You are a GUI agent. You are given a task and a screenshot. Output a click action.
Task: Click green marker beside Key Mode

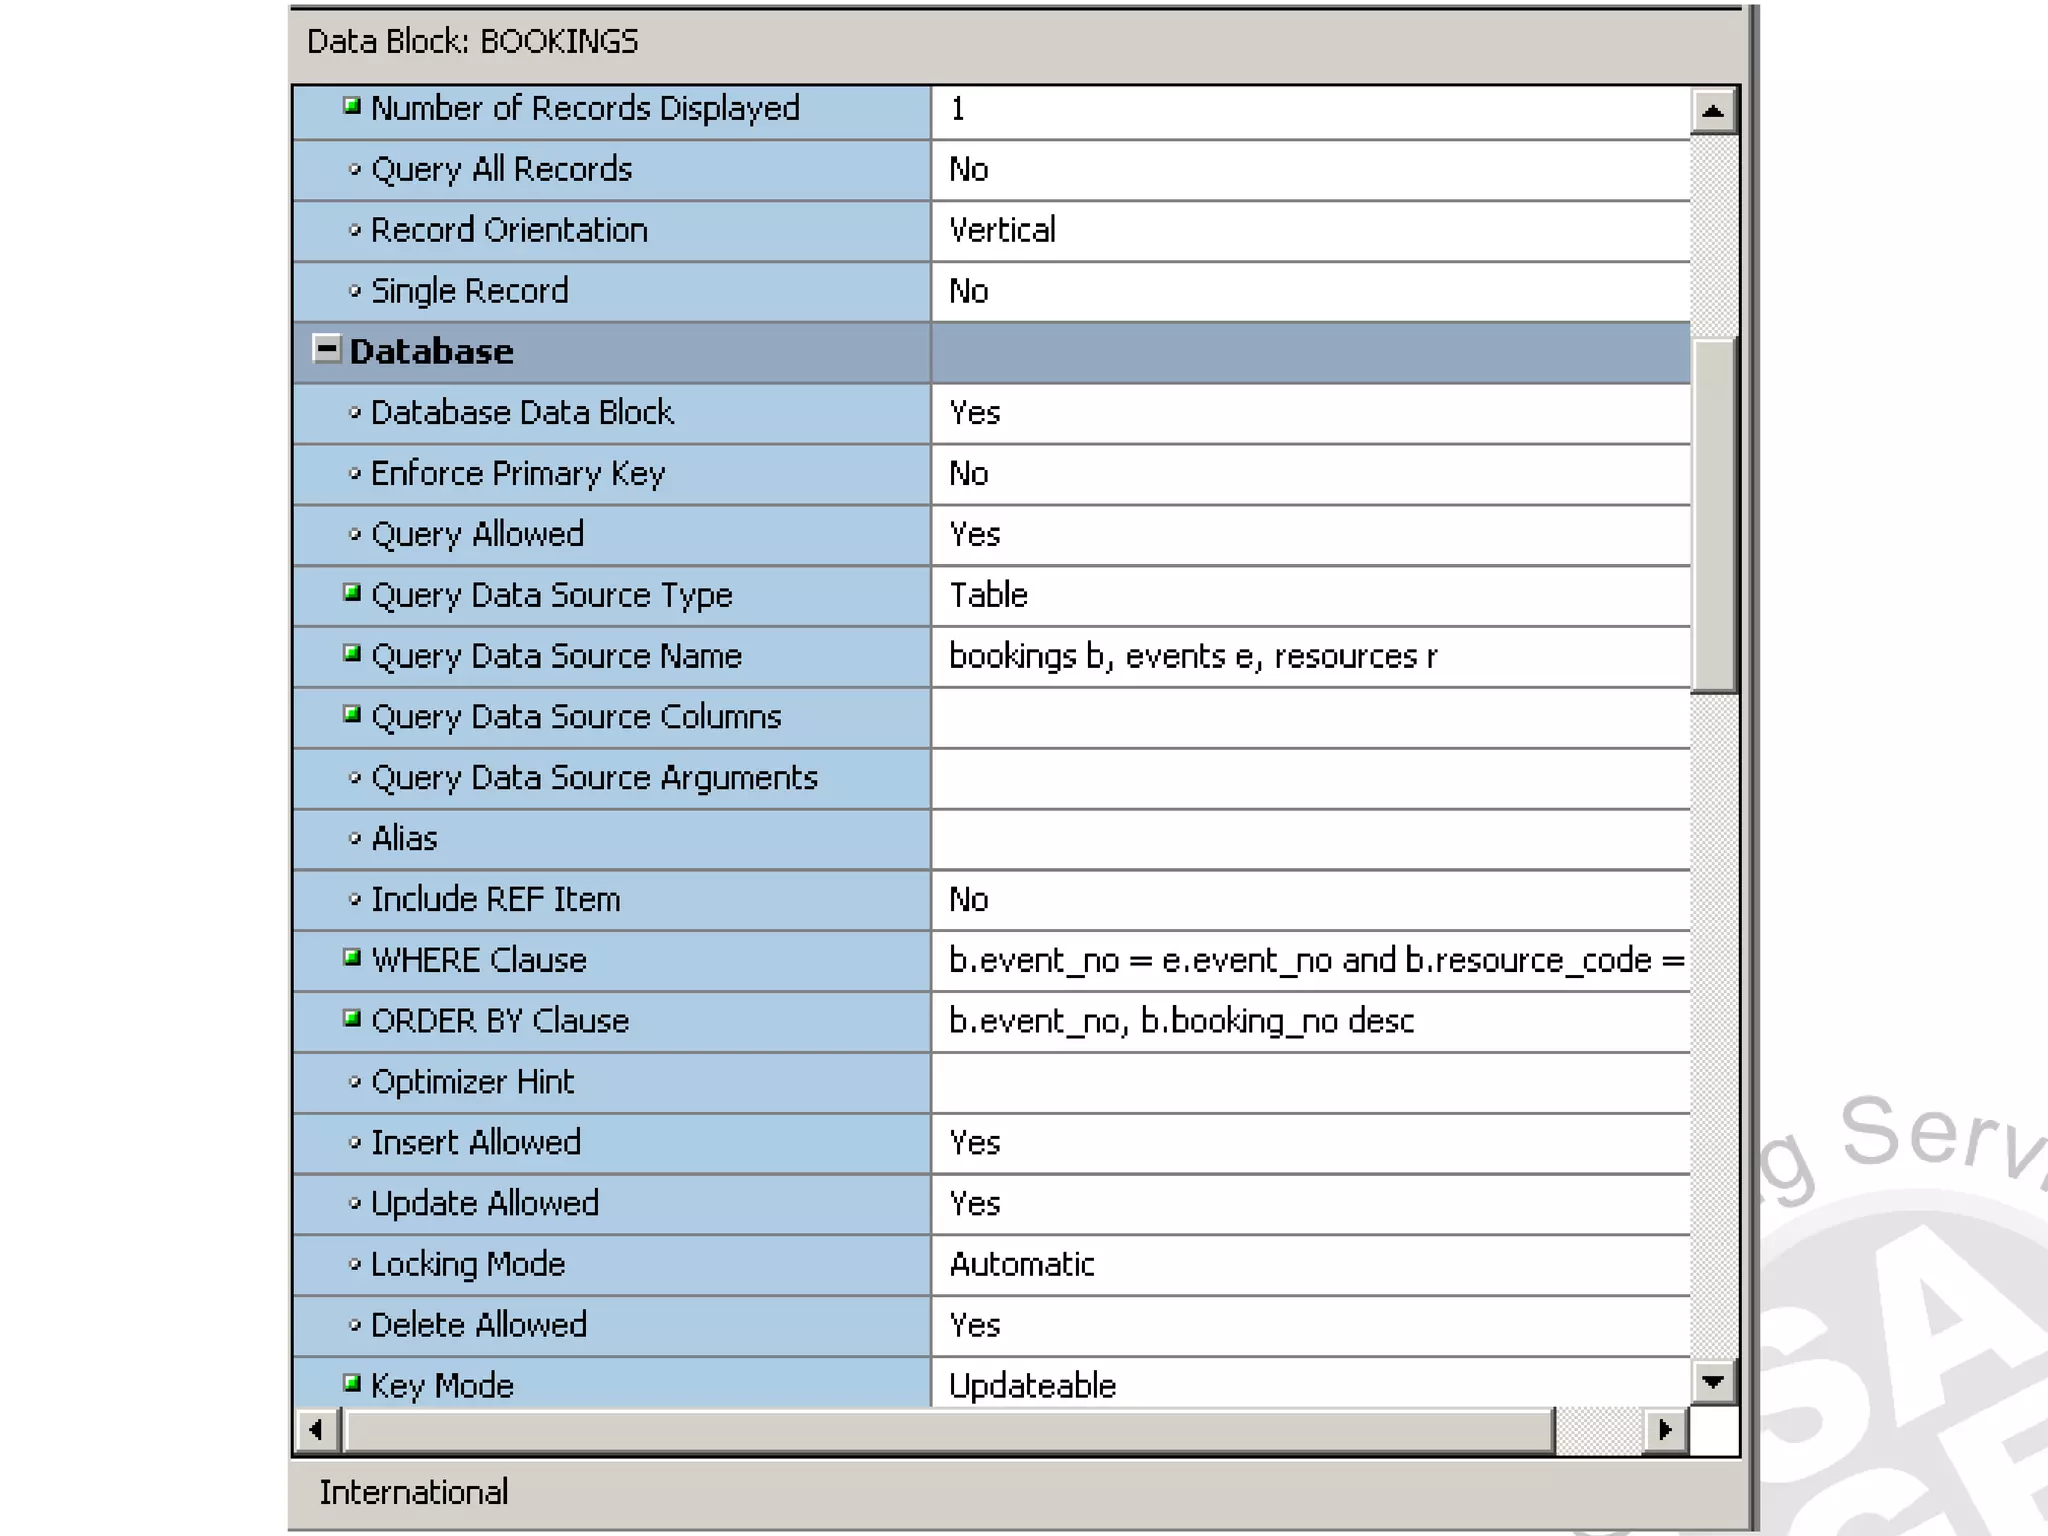tap(351, 1383)
